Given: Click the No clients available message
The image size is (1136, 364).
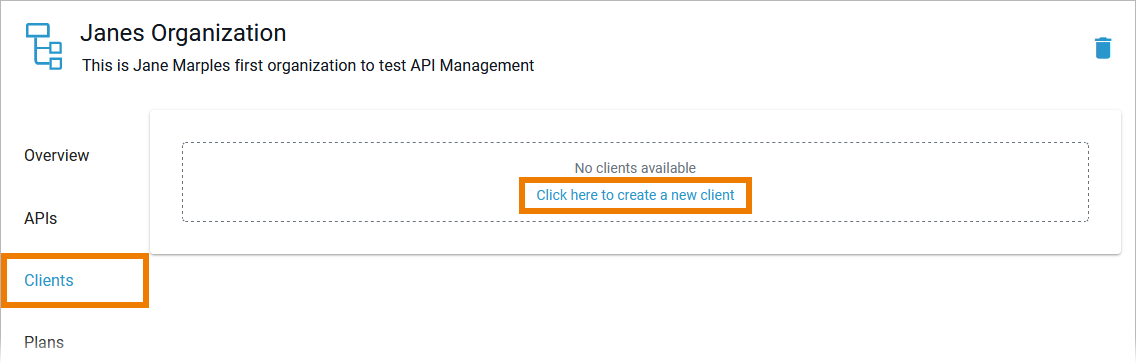Looking at the screenshot, I should pyautogui.click(x=635, y=168).
